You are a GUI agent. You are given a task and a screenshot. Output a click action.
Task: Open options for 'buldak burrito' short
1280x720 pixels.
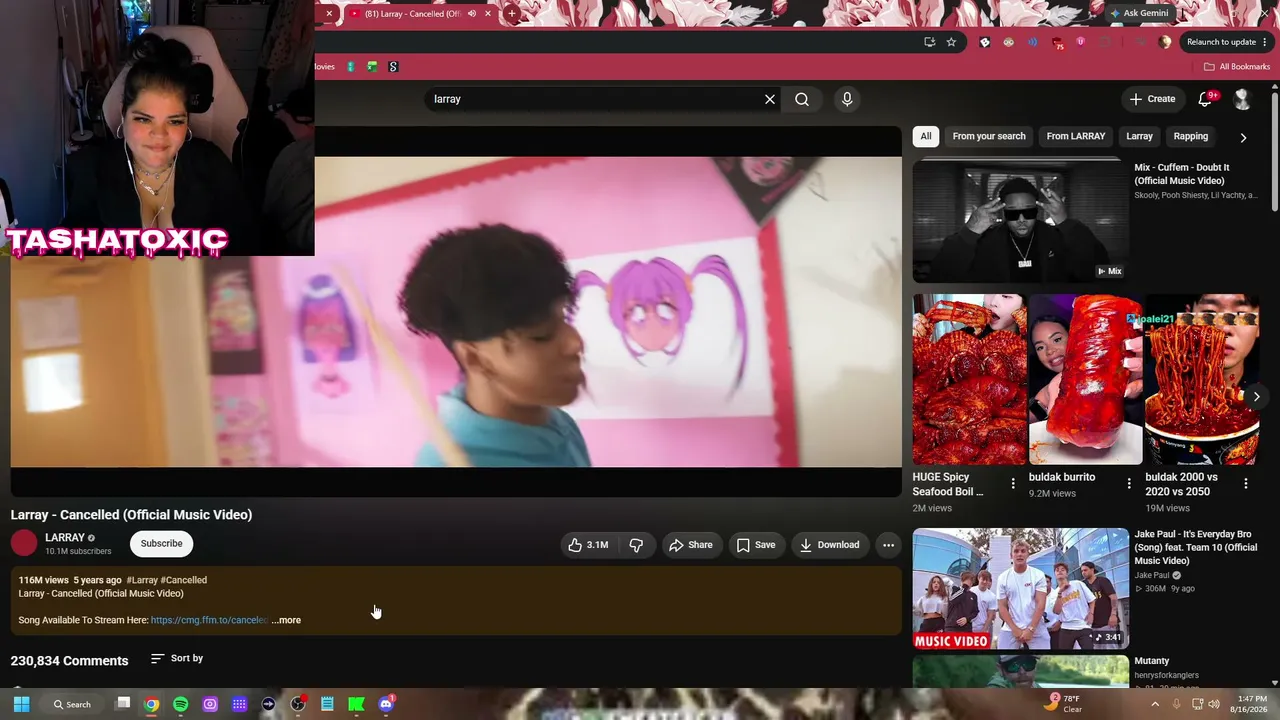tap(1129, 484)
